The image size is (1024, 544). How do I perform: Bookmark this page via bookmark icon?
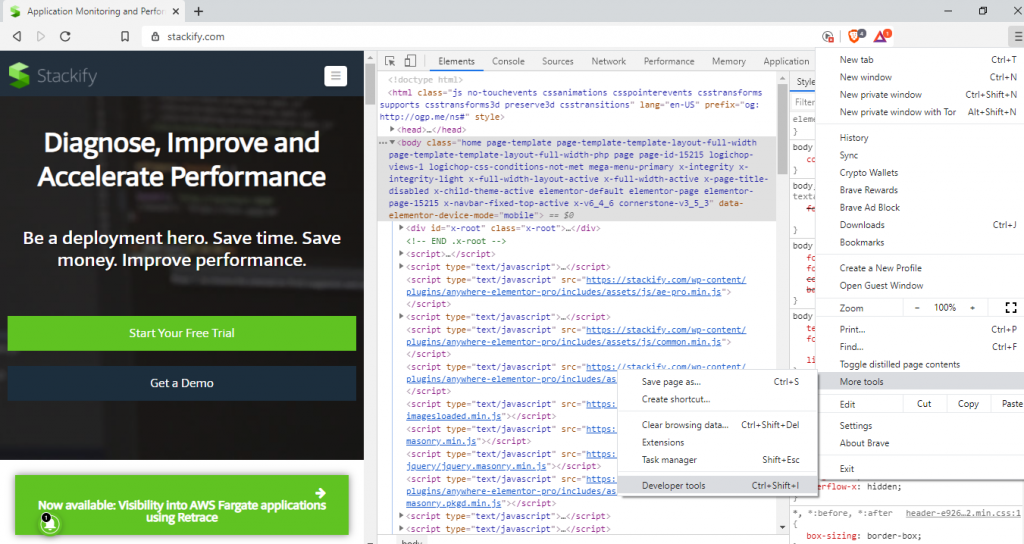click(125, 37)
